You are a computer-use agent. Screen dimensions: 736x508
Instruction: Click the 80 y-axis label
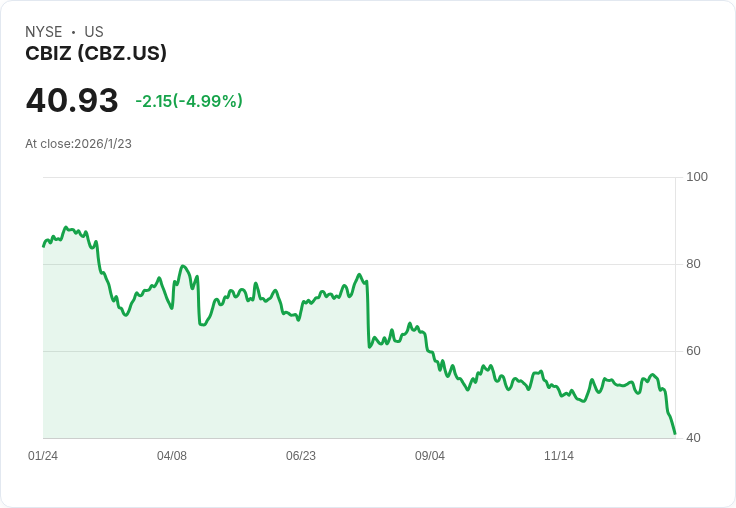(x=693, y=264)
